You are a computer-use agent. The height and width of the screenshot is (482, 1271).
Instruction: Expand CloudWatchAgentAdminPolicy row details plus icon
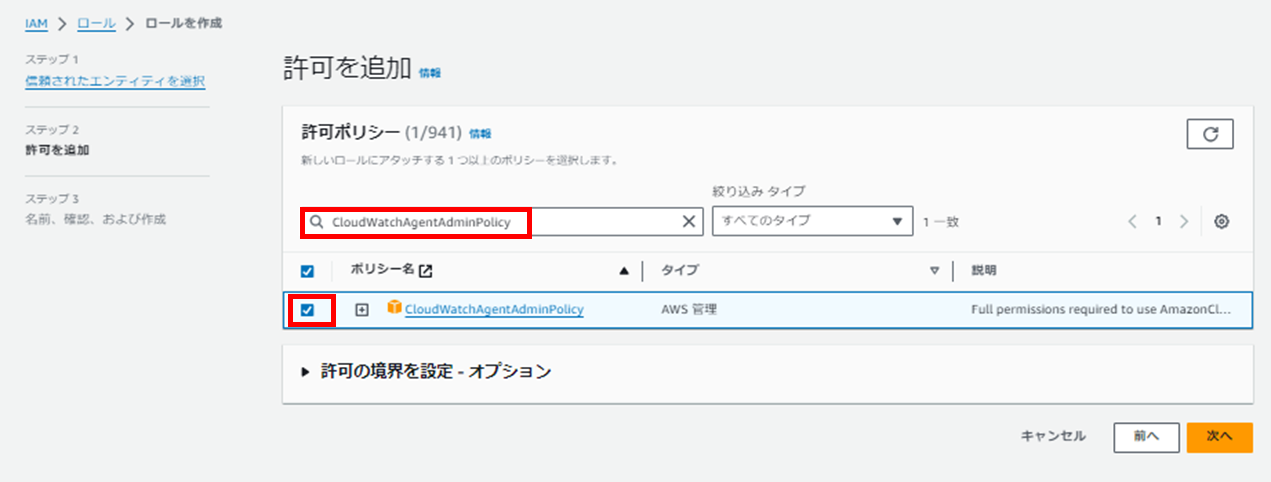[362, 310]
